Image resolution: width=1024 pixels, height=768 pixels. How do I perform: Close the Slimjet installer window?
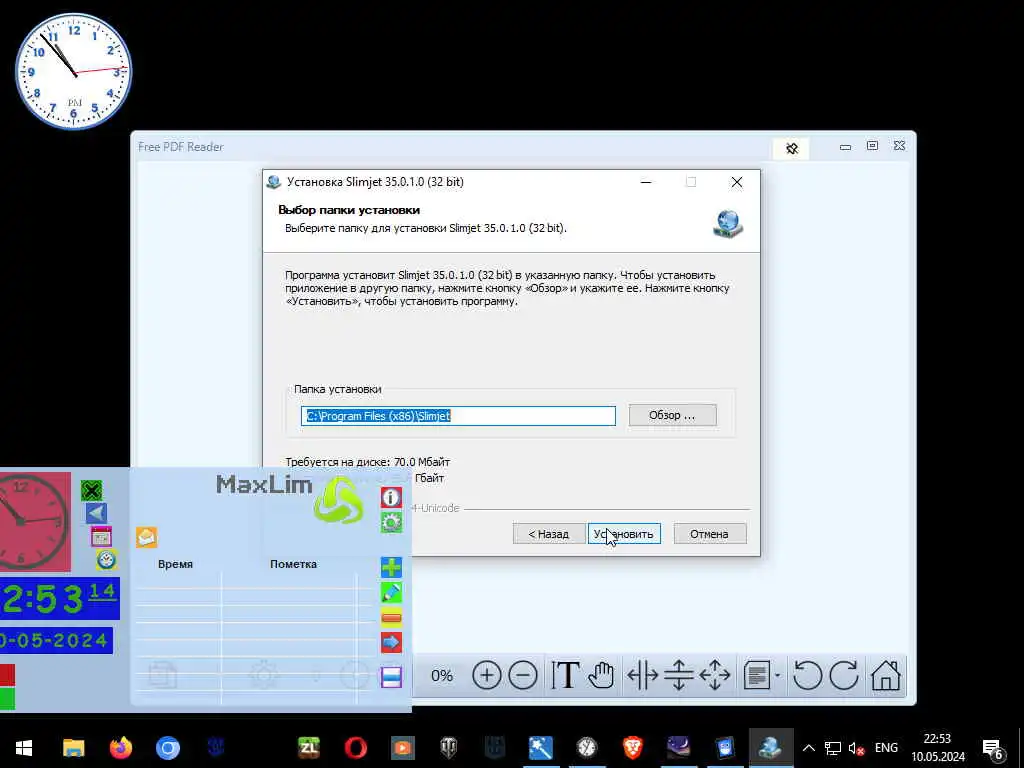click(737, 182)
